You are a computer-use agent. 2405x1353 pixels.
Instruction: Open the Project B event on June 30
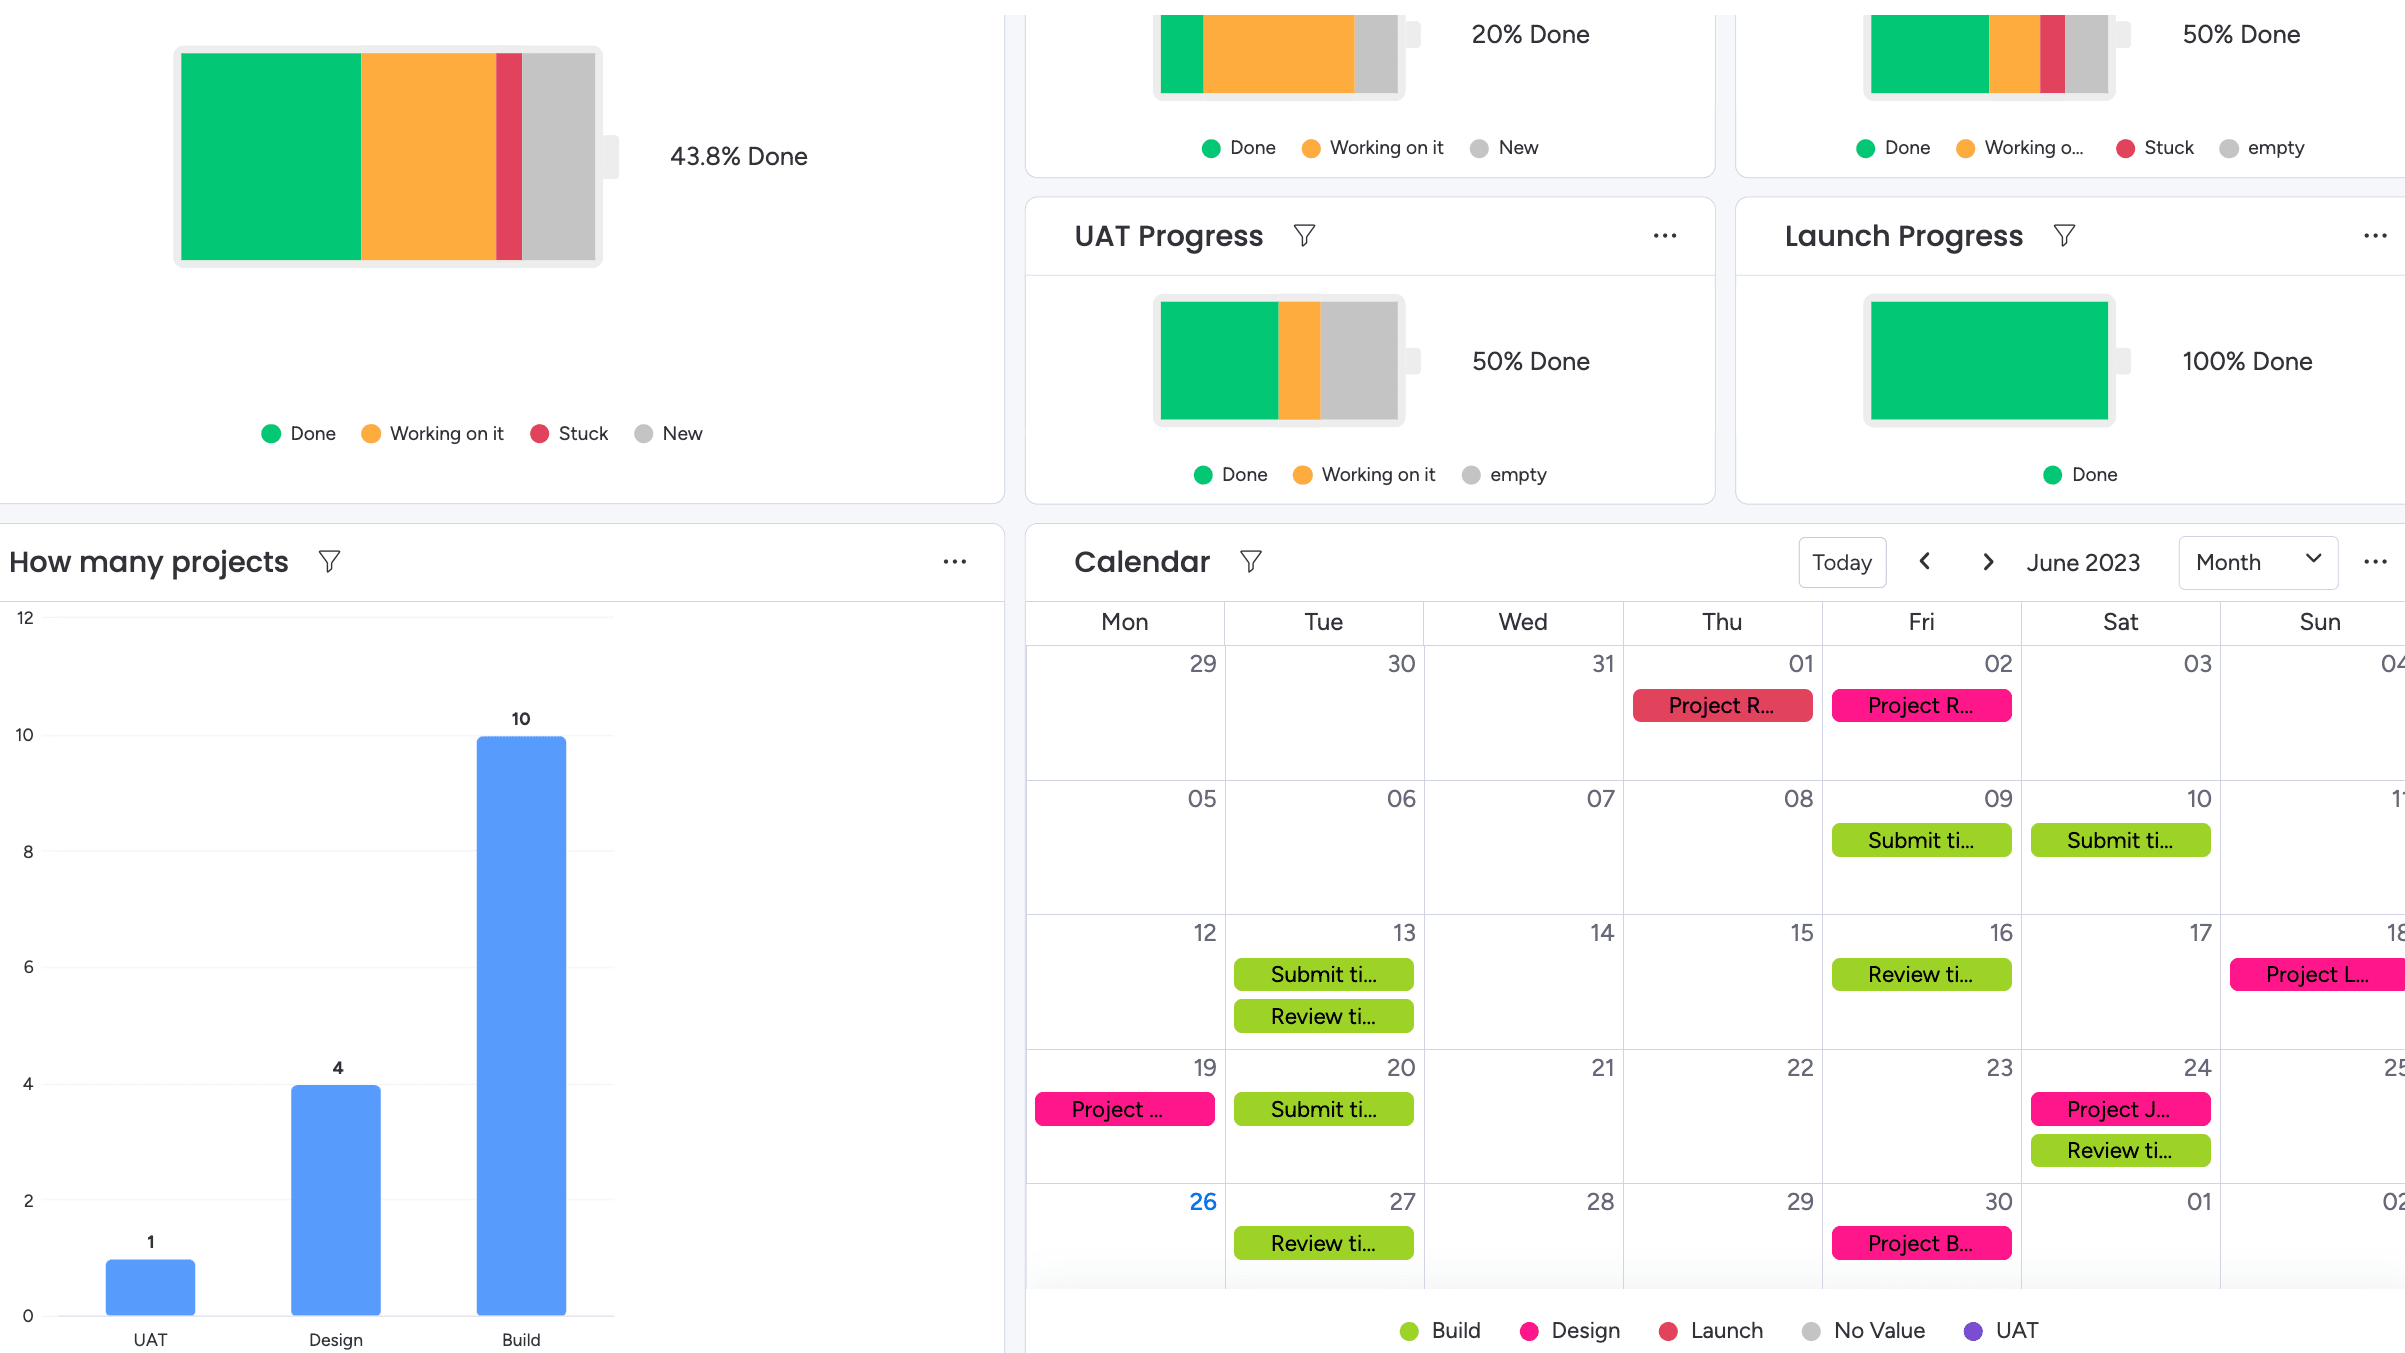pyautogui.click(x=1920, y=1243)
